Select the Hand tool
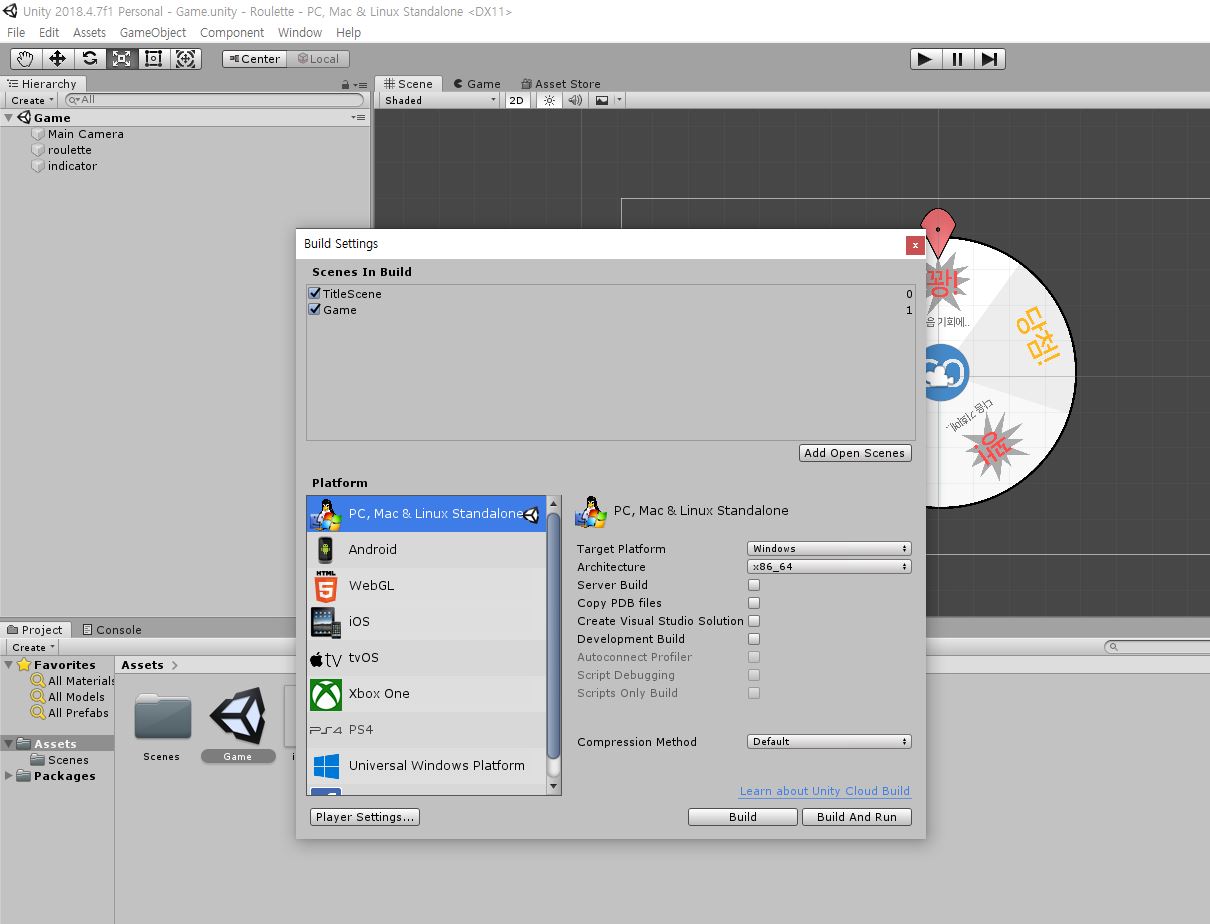 26,59
